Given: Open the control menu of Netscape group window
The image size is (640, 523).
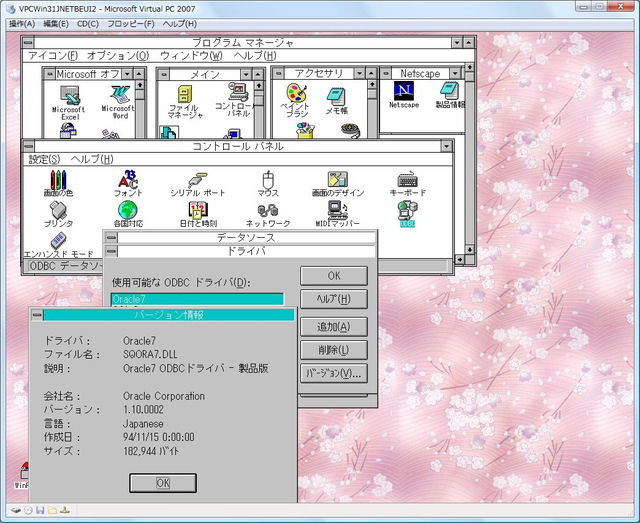Looking at the screenshot, I should (386, 73).
